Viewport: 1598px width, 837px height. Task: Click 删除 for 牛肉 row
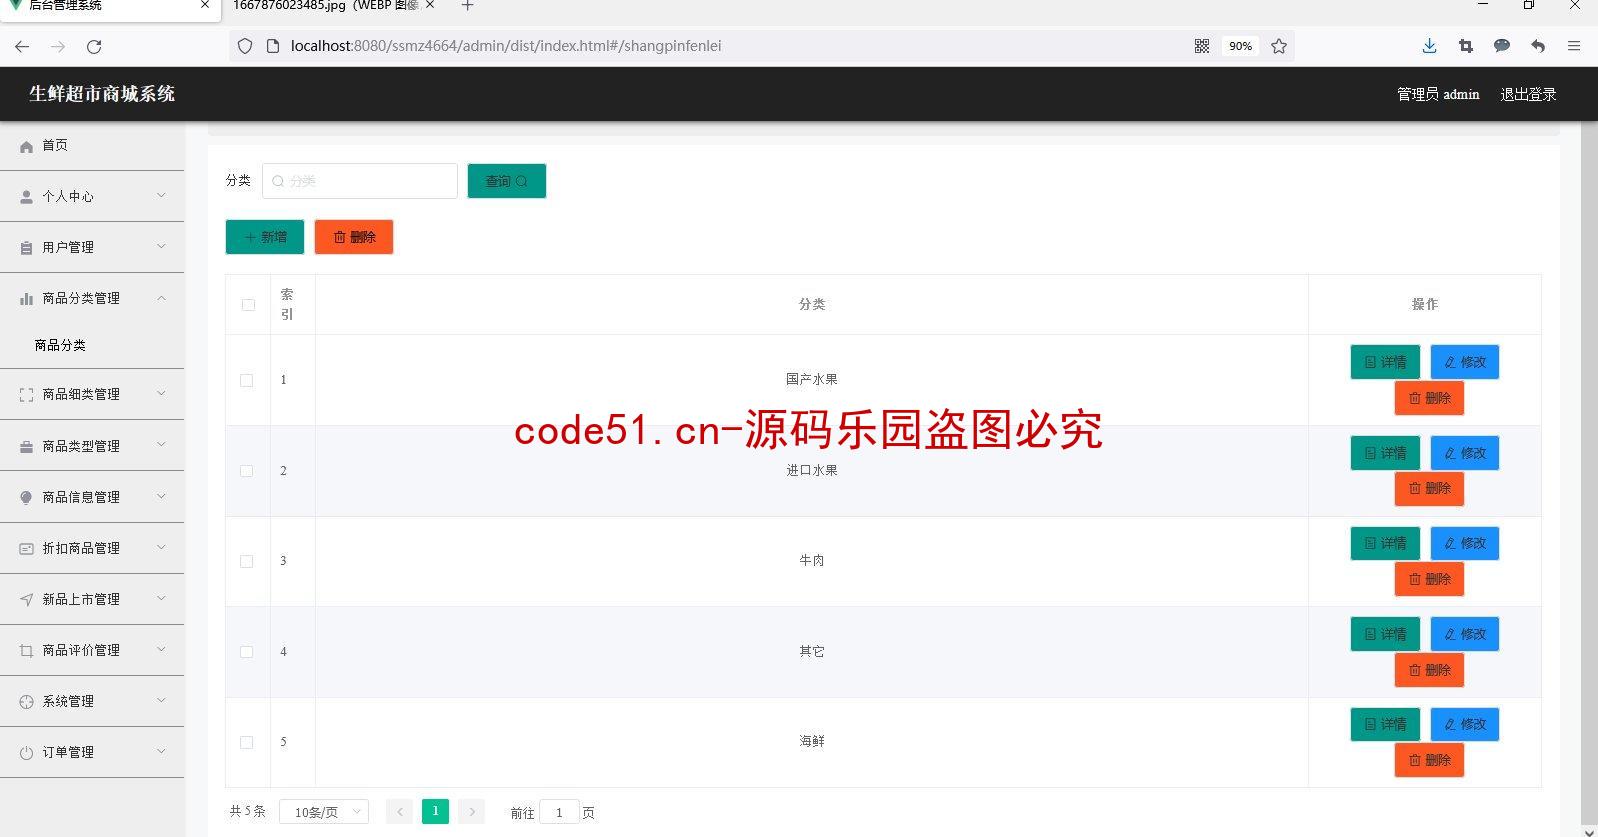tap(1430, 579)
